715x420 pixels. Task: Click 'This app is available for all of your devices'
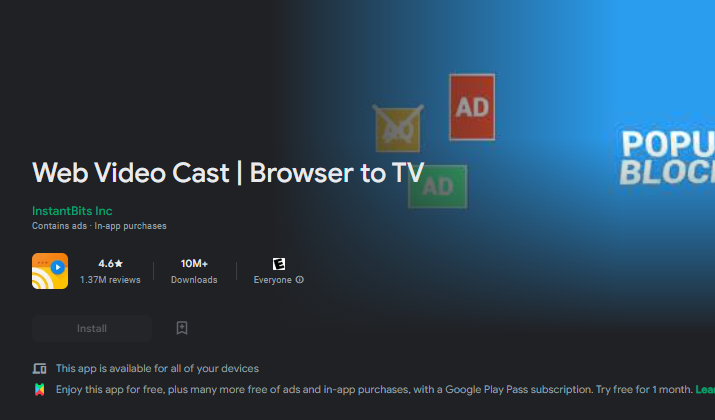(x=157, y=368)
